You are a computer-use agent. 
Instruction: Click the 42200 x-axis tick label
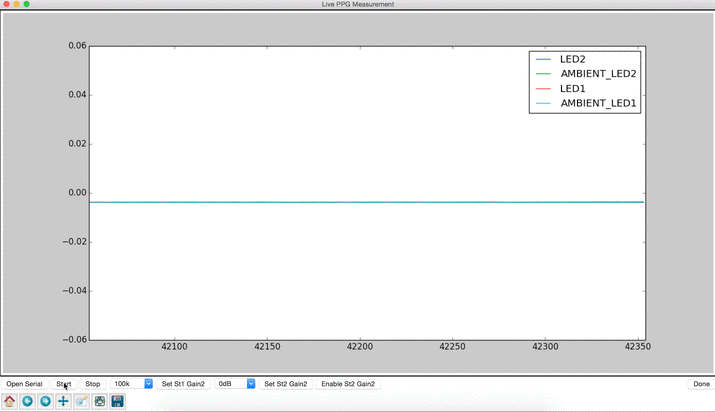[x=360, y=347]
